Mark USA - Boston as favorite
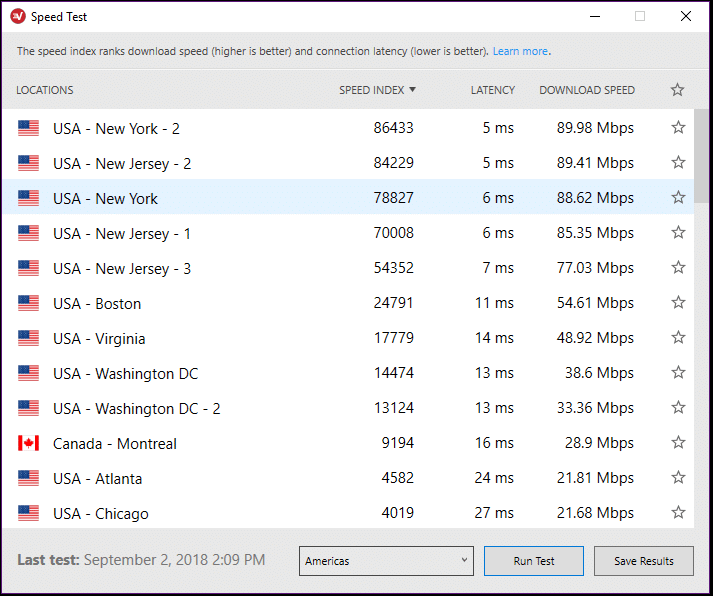This screenshot has width=713, height=596. coord(678,302)
